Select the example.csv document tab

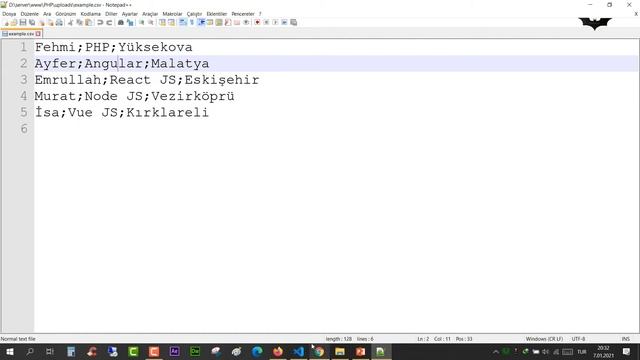coord(21,34)
